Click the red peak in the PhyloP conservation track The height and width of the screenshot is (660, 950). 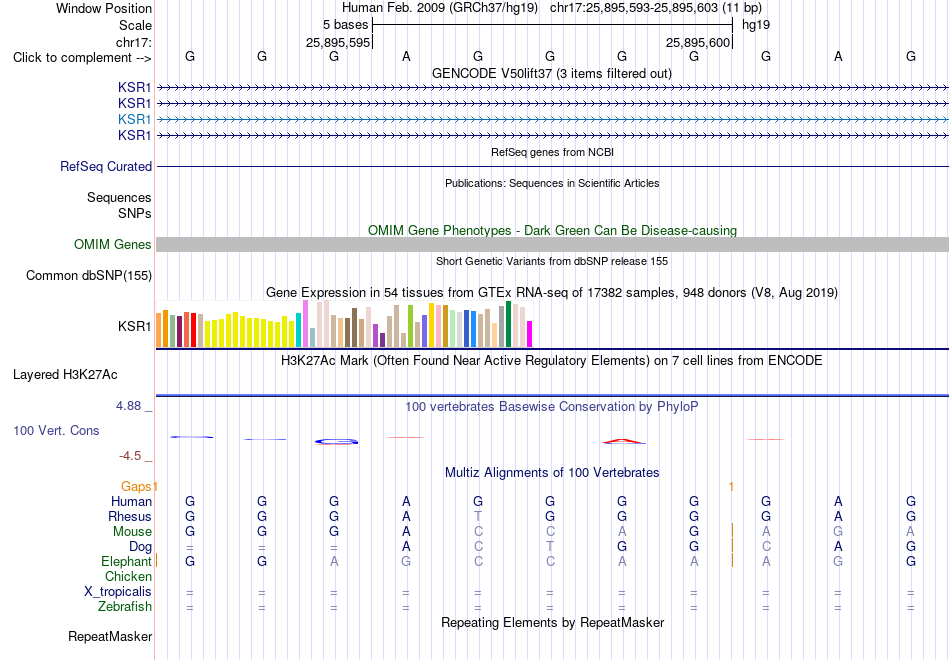[x=623, y=441]
